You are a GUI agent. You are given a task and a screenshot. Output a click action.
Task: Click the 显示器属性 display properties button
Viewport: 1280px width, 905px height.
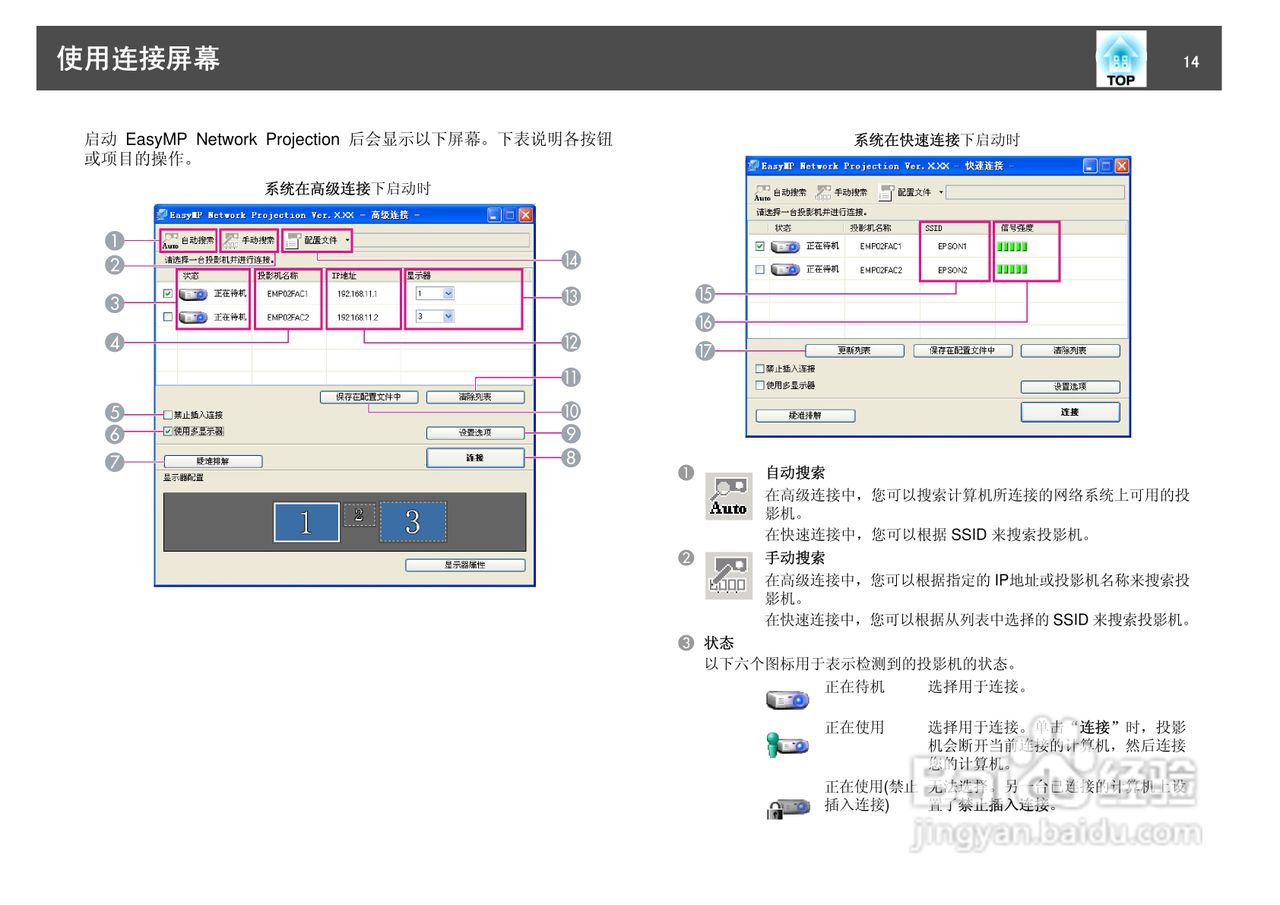(x=465, y=565)
